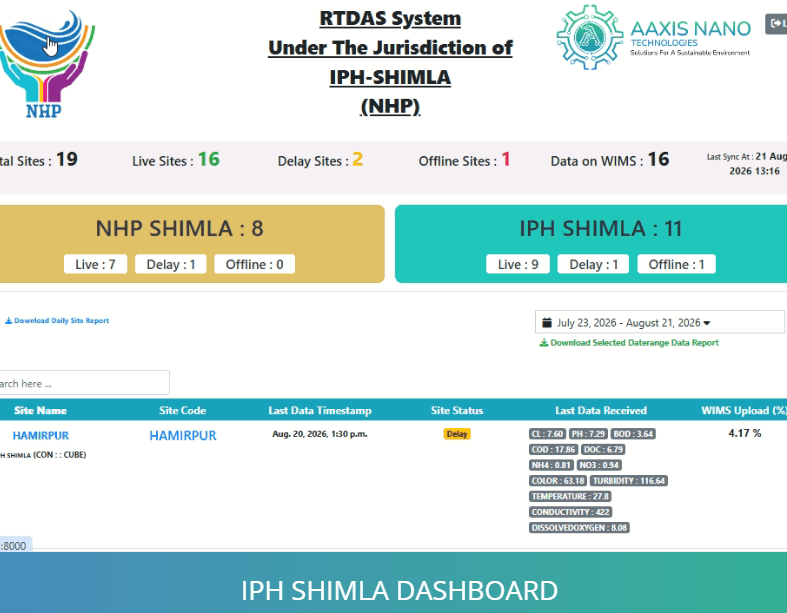Click the Aaxis Nano Technologies gear logo
Image resolution: width=787 pixels, height=613 pixels.
pos(590,37)
